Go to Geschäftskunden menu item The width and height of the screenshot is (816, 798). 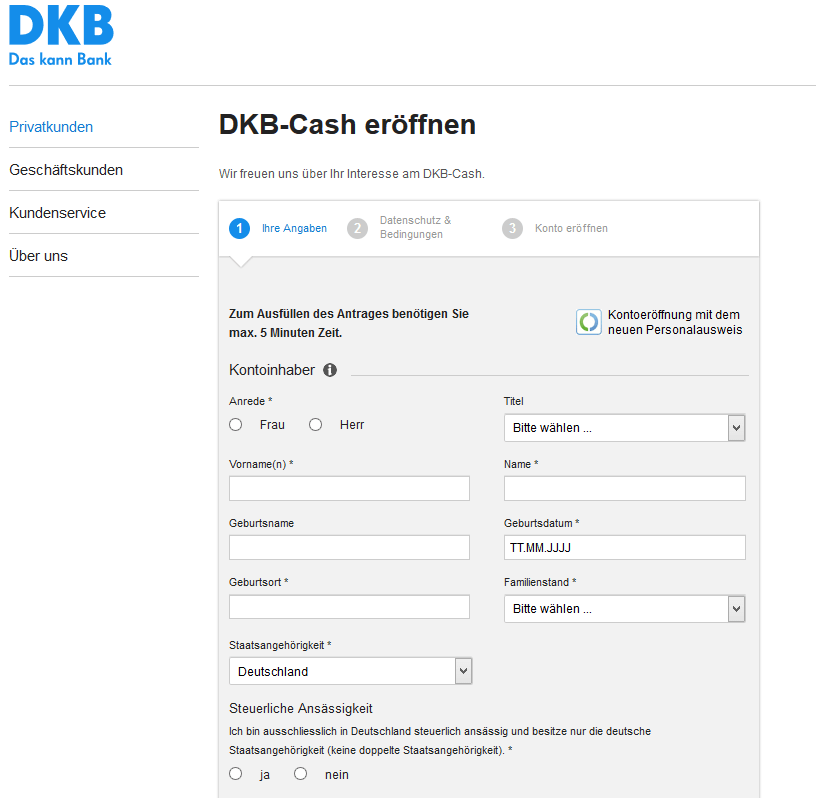(66, 170)
